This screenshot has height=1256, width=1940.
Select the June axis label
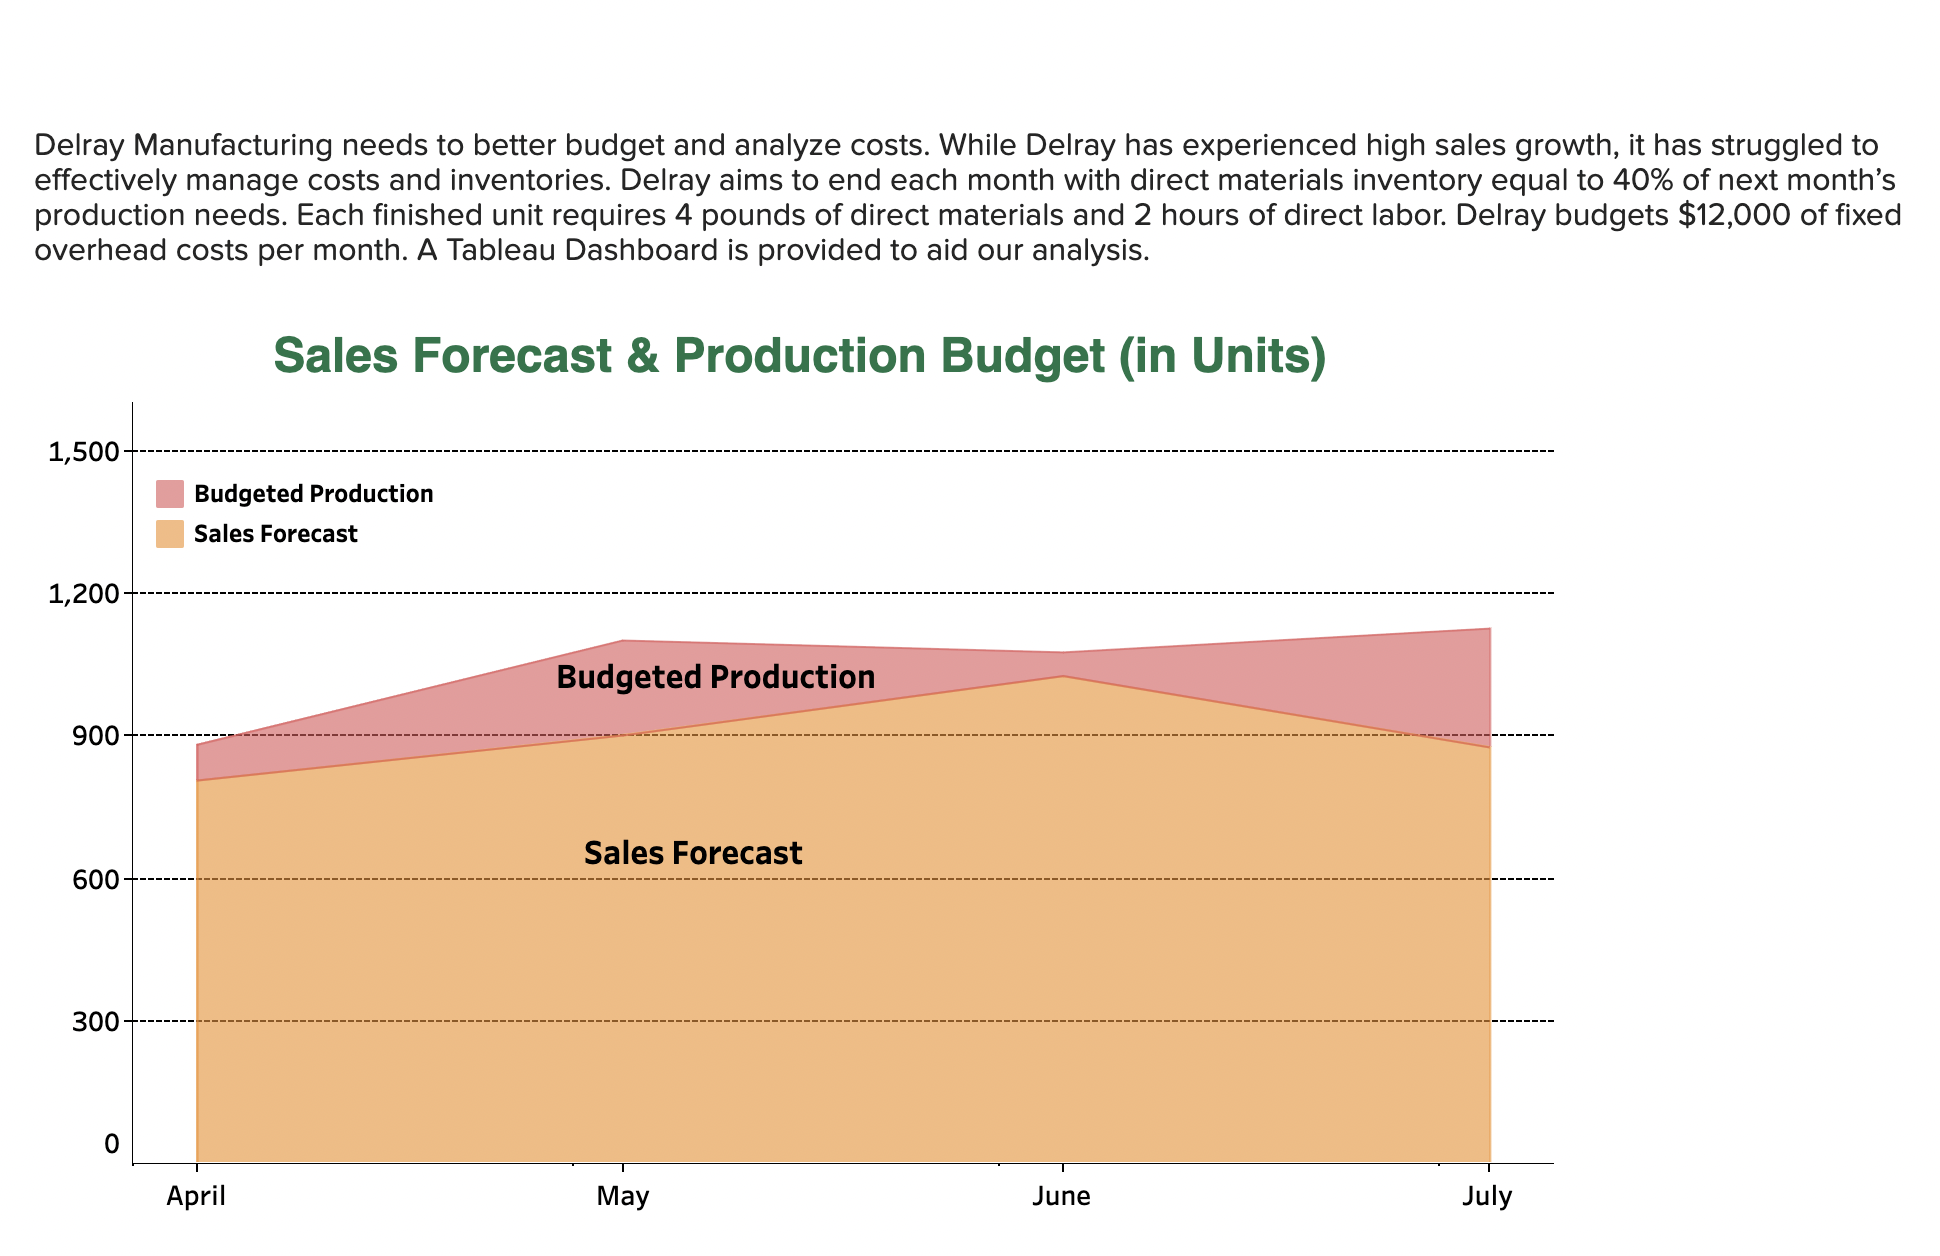pos(1062,1196)
